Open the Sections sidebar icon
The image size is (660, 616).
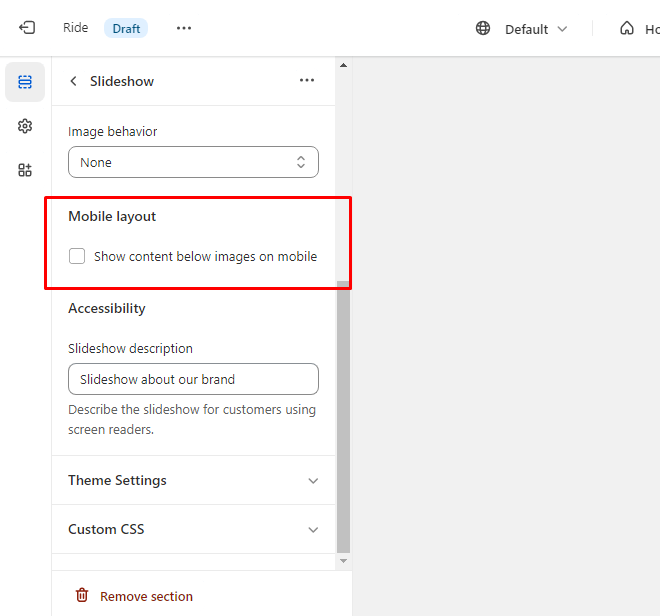[x=25, y=82]
